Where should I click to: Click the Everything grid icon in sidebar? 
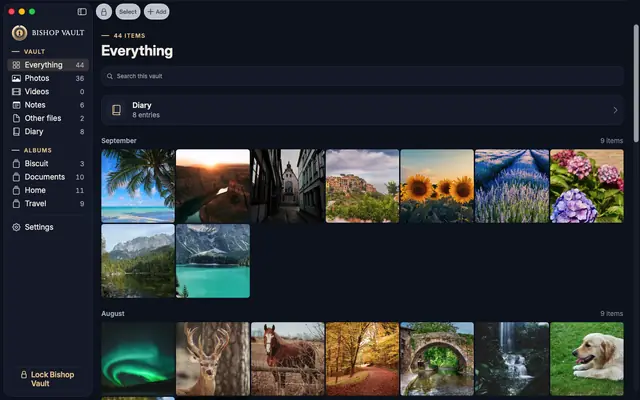[16, 65]
